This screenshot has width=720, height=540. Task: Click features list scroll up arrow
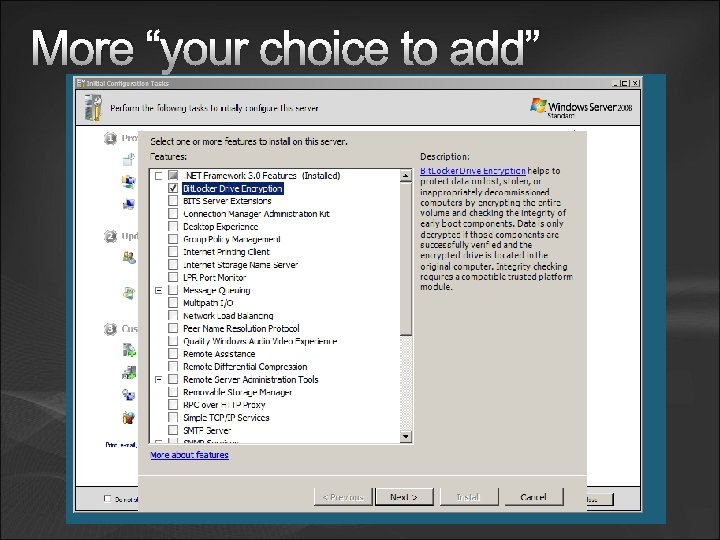[405, 176]
